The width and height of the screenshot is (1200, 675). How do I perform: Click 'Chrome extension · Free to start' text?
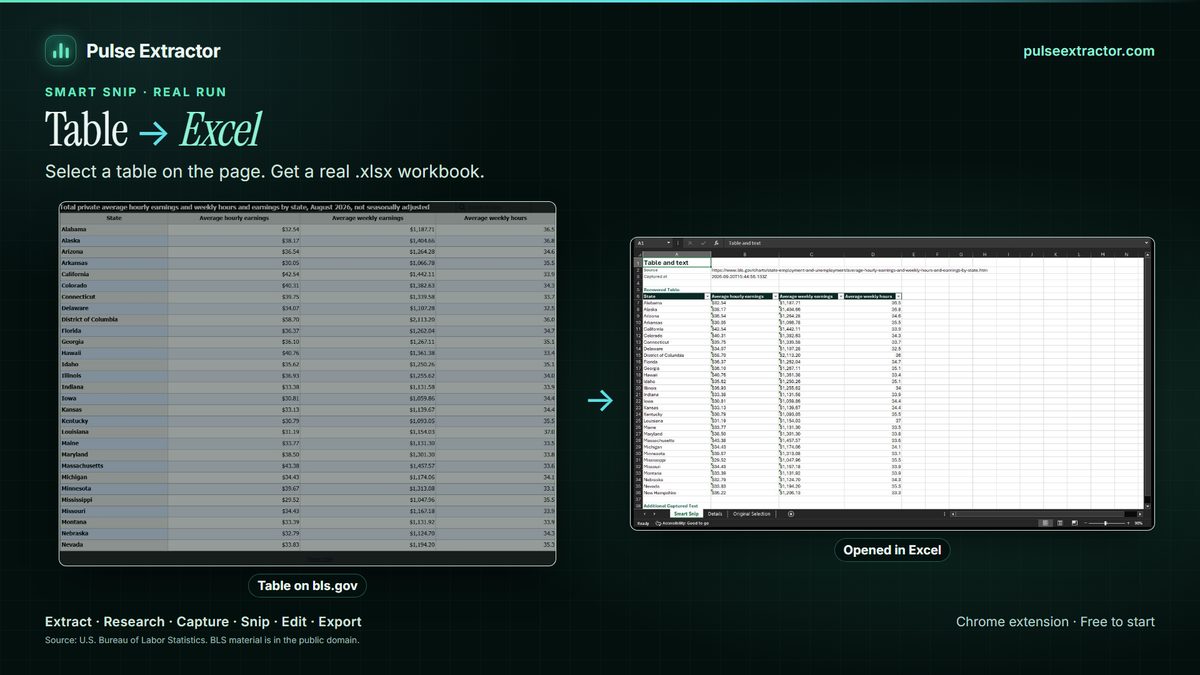(1055, 622)
